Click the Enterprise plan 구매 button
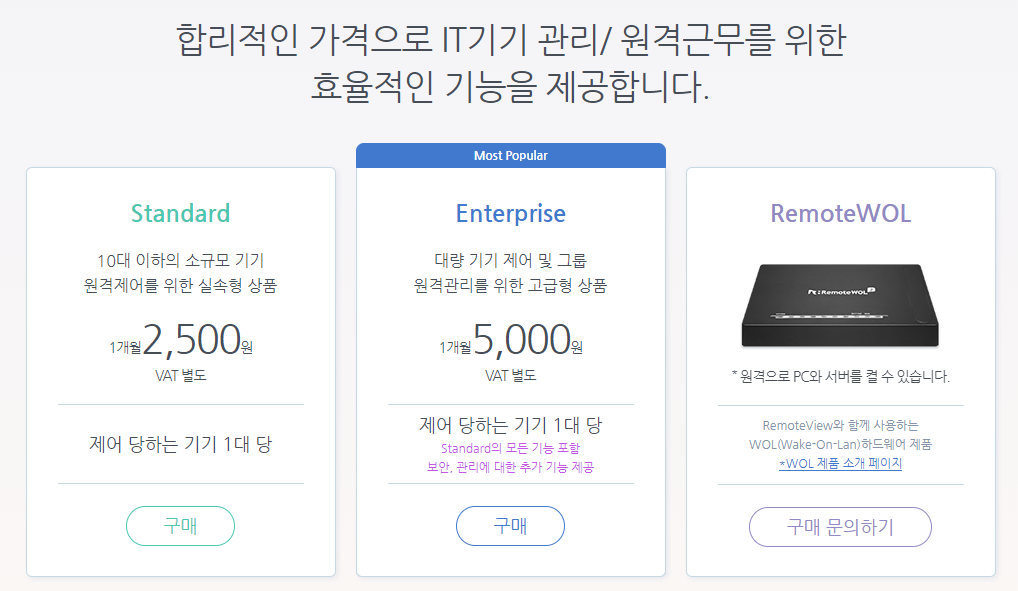This screenshot has height=591, width=1018. [510, 526]
